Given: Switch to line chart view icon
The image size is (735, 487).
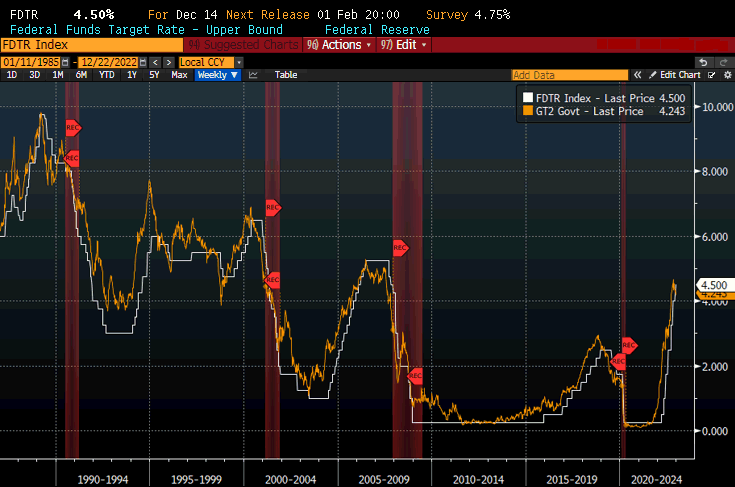Looking at the screenshot, I should [253, 75].
